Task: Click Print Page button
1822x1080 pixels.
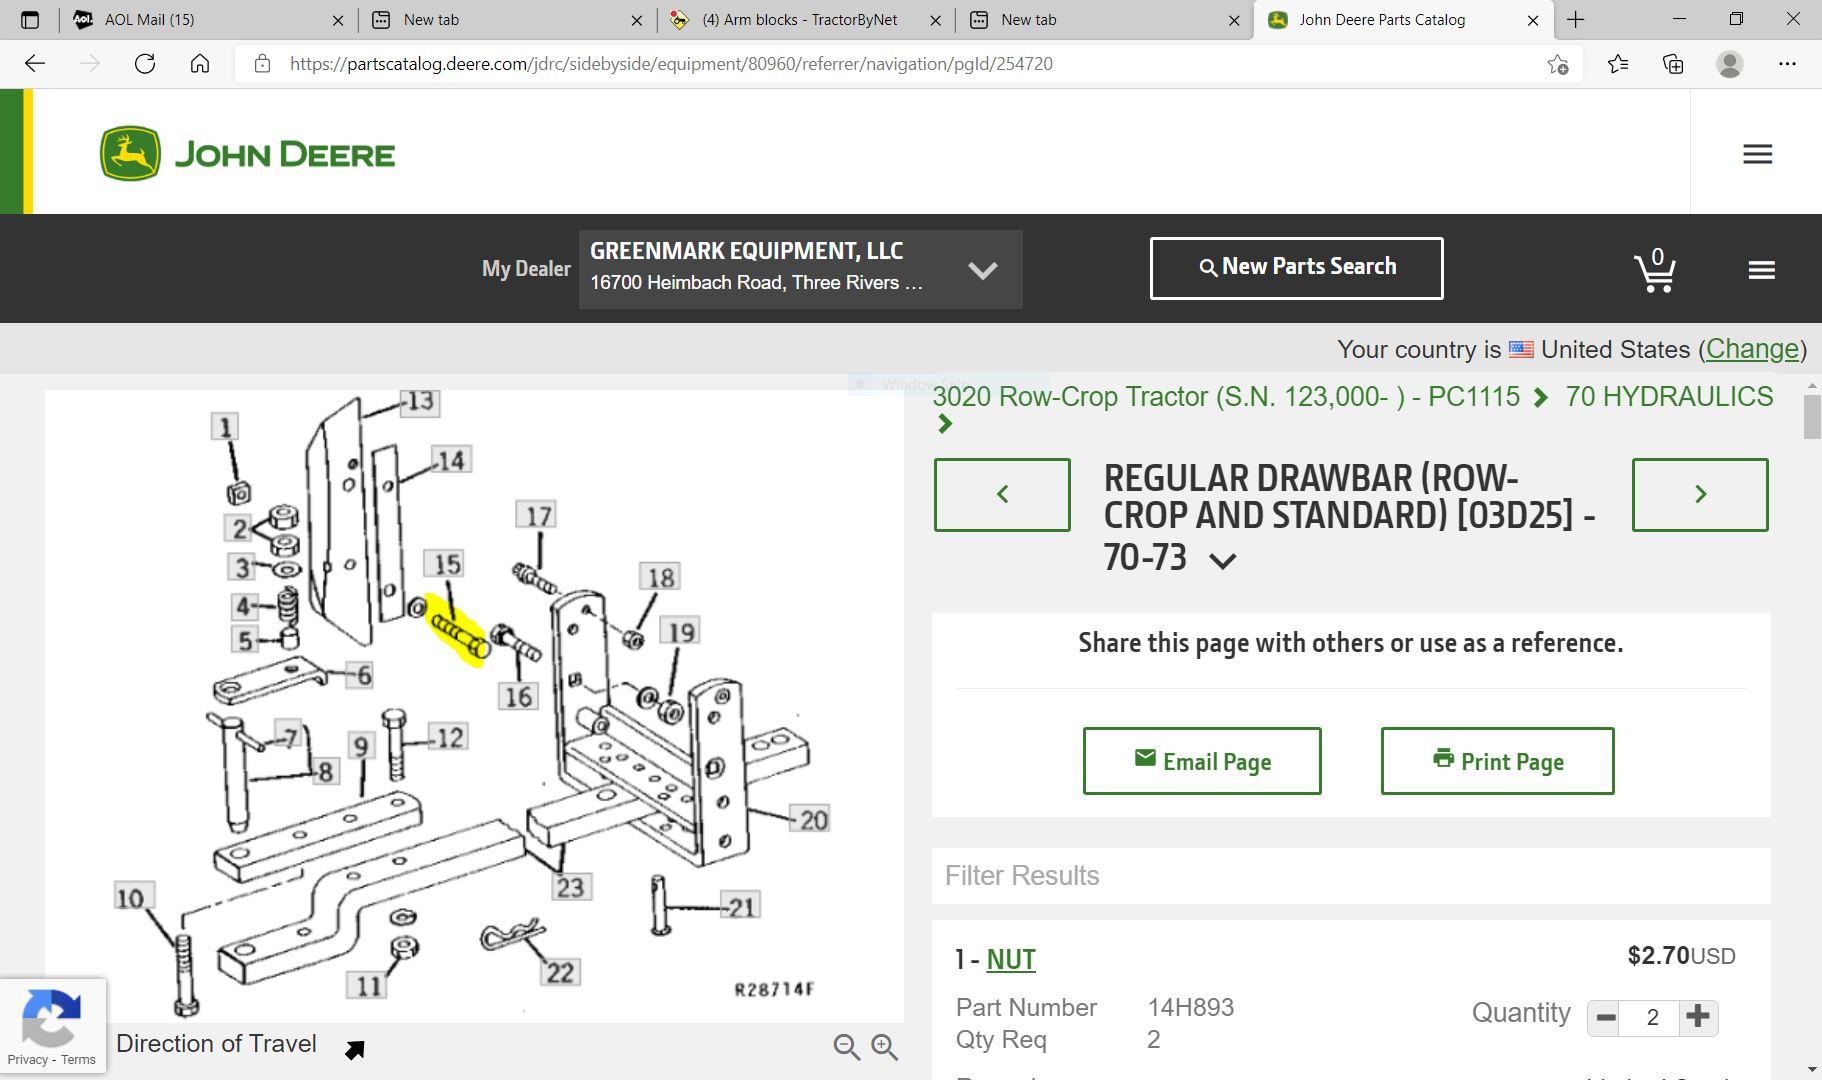Action: click(x=1497, y=761)
